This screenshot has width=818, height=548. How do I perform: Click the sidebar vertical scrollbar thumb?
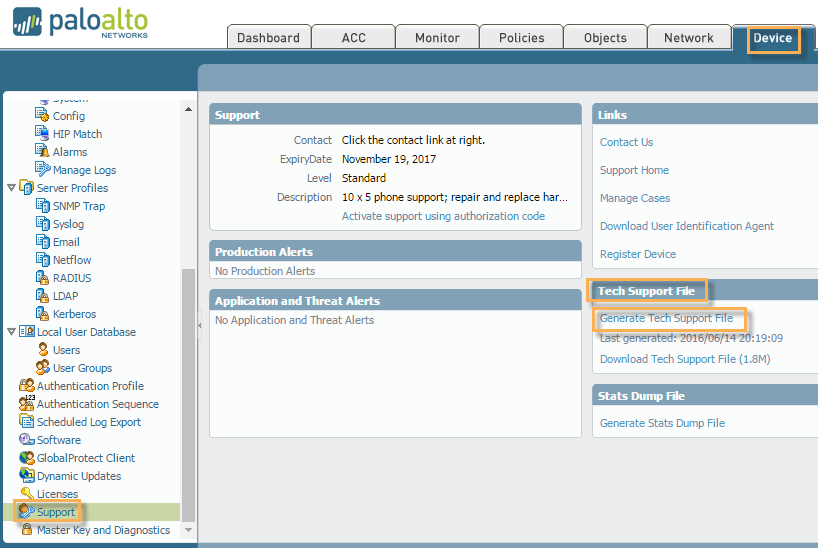pos(188,395)
